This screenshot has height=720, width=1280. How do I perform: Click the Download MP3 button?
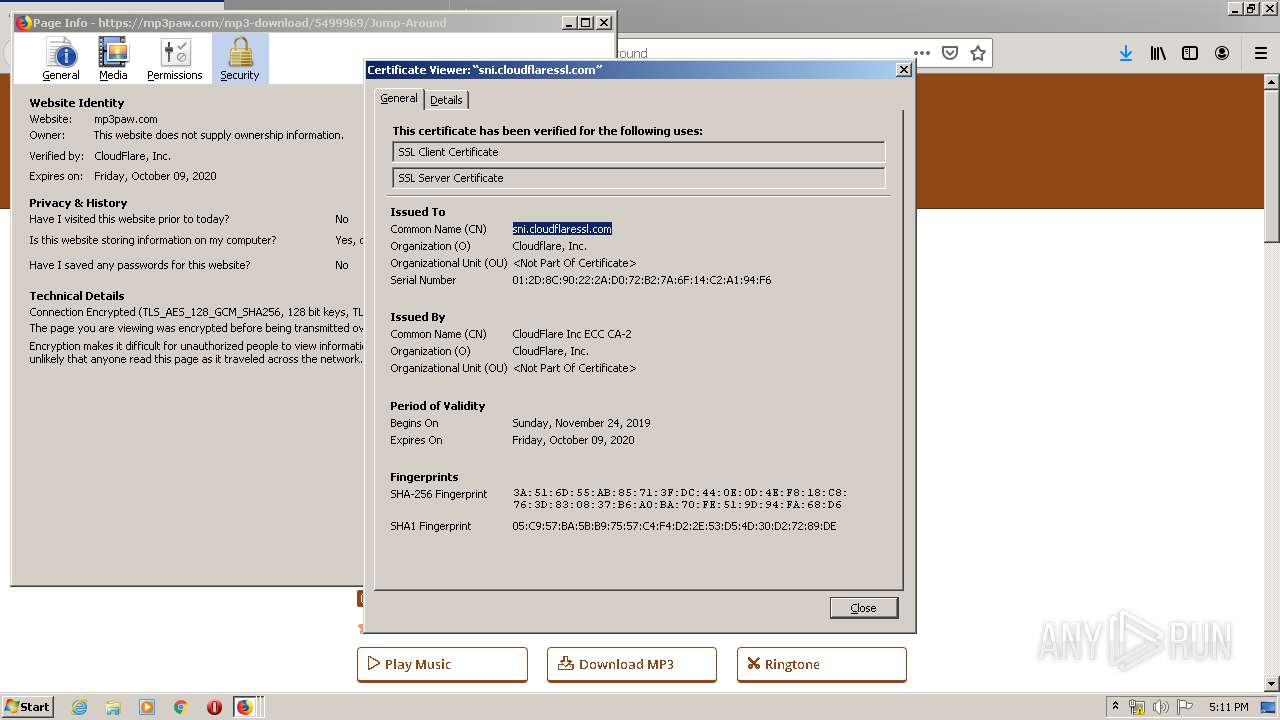(632, 664)
